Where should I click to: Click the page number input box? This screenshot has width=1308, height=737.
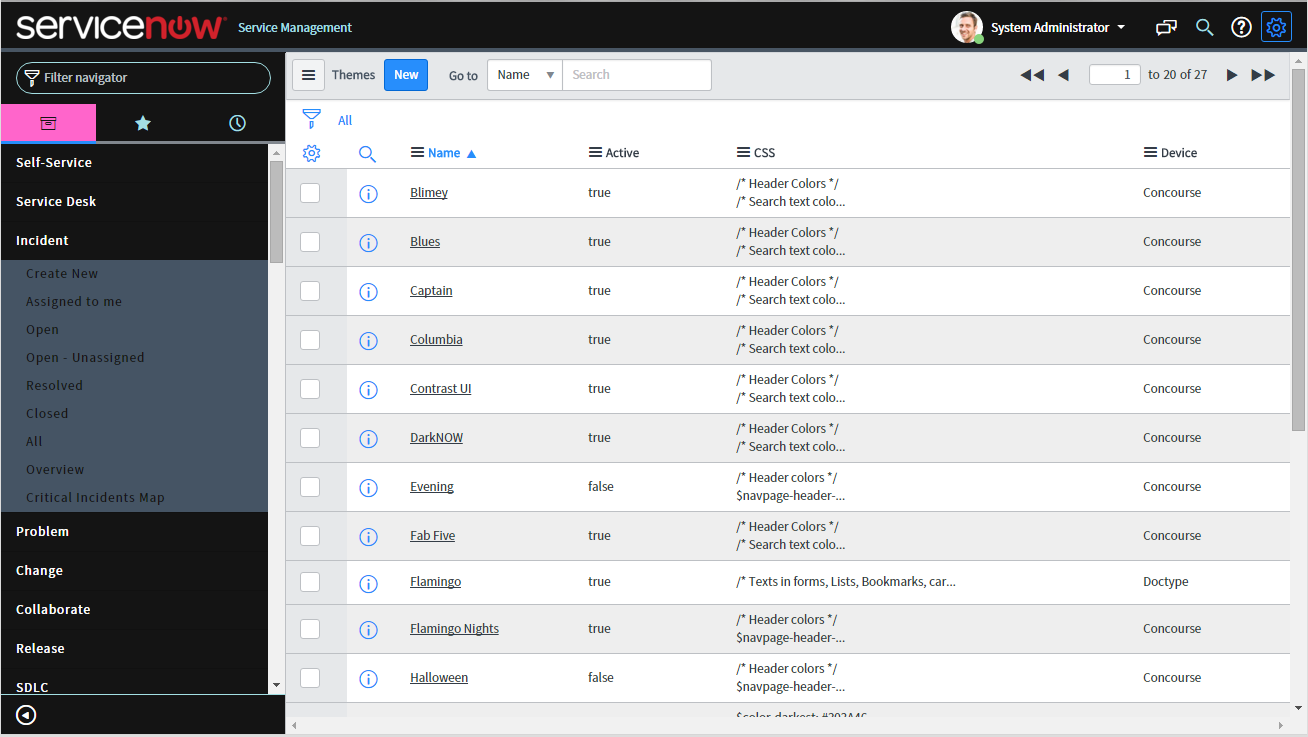click(1114, 75)
